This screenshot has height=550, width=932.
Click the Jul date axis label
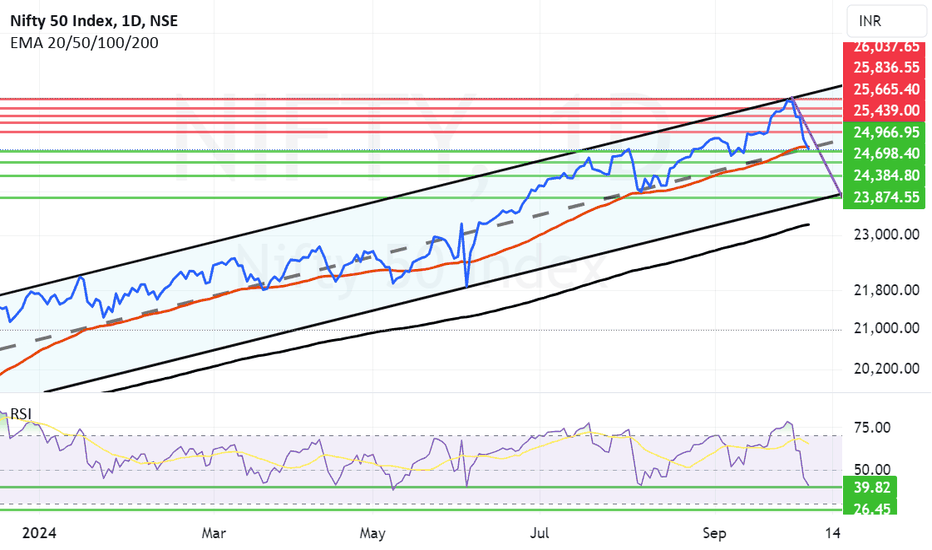pos(539,533)
